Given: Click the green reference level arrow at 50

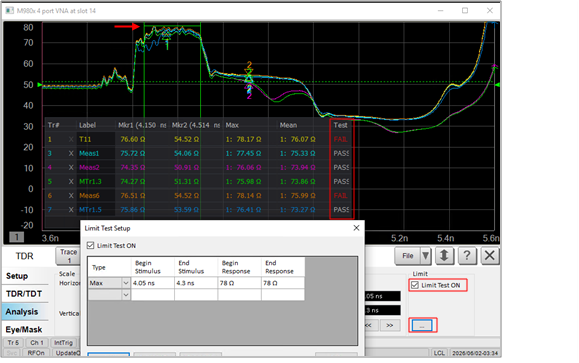Looking at the screenshot, I should click(40, 85).
